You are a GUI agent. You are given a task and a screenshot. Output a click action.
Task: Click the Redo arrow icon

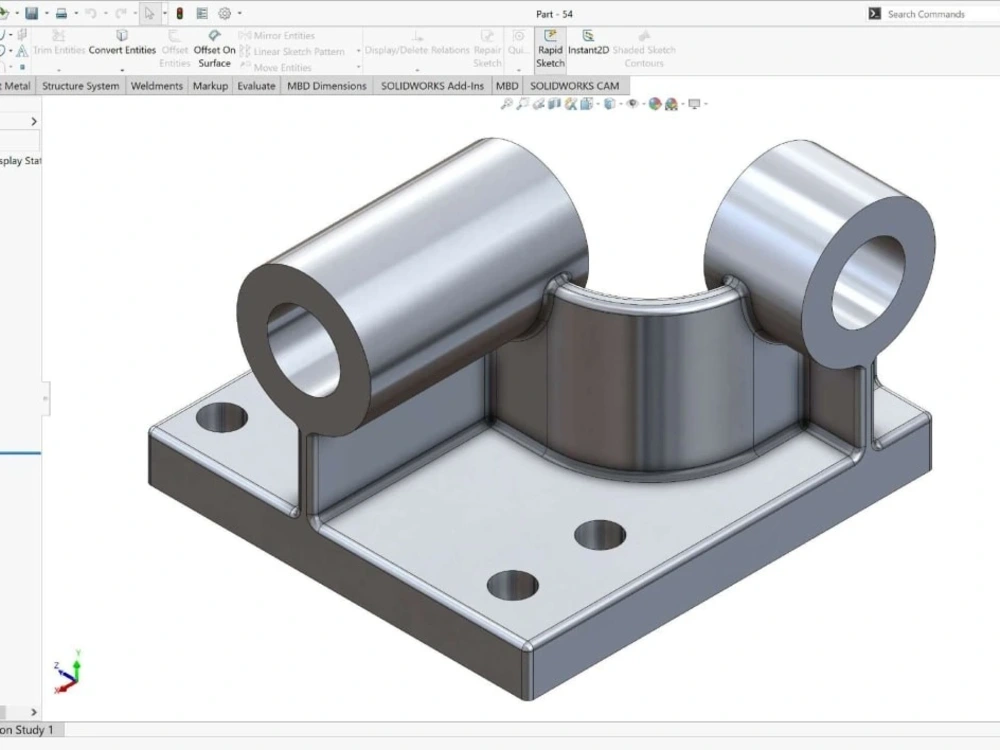121,13
